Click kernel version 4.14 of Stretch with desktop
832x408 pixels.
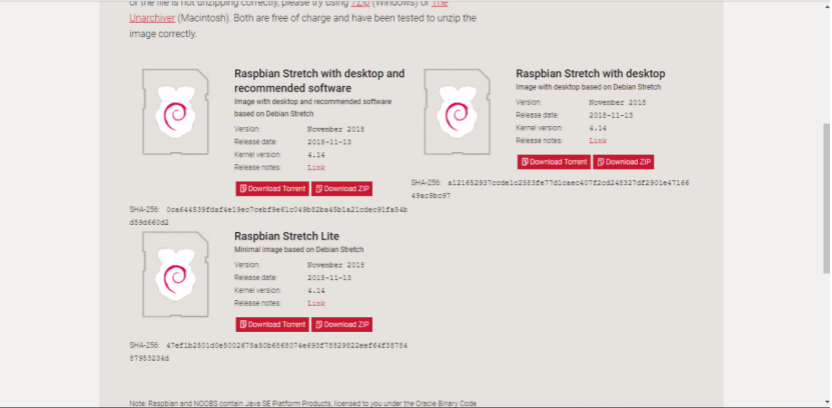(597, 128)
